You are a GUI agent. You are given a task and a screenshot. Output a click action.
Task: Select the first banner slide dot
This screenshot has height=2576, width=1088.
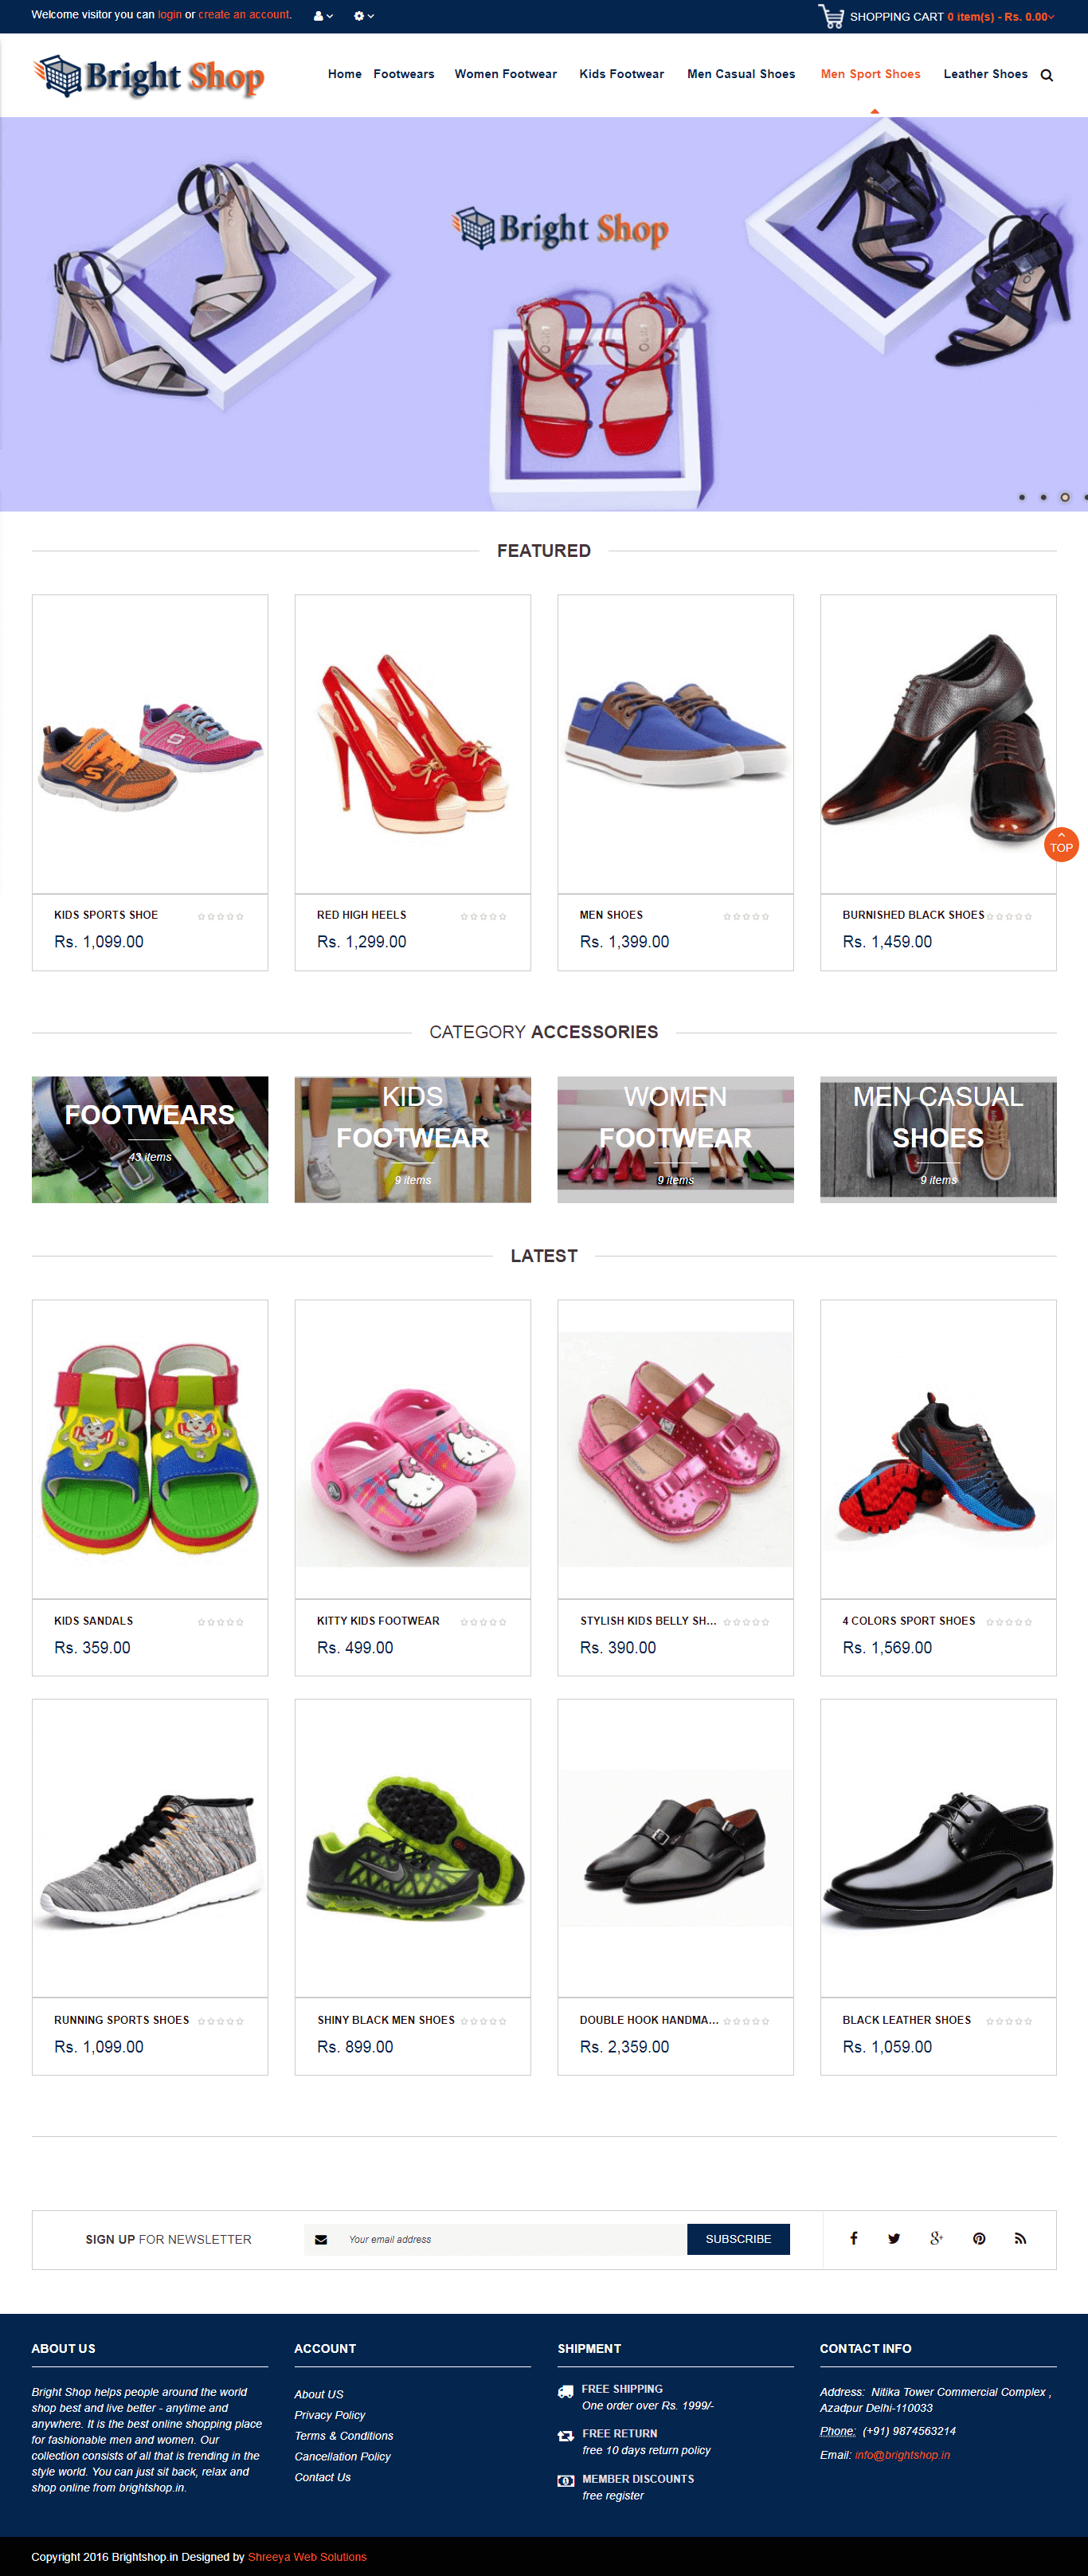(x=1021, y=497)
